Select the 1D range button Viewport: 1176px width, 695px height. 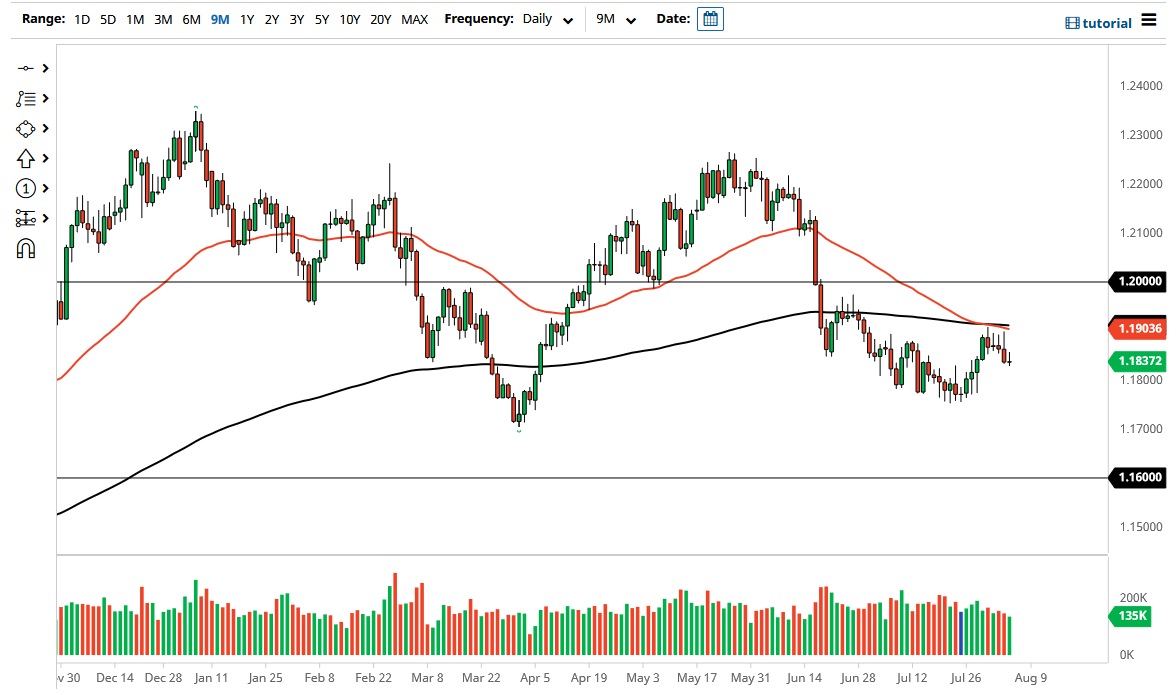(82, 19)
